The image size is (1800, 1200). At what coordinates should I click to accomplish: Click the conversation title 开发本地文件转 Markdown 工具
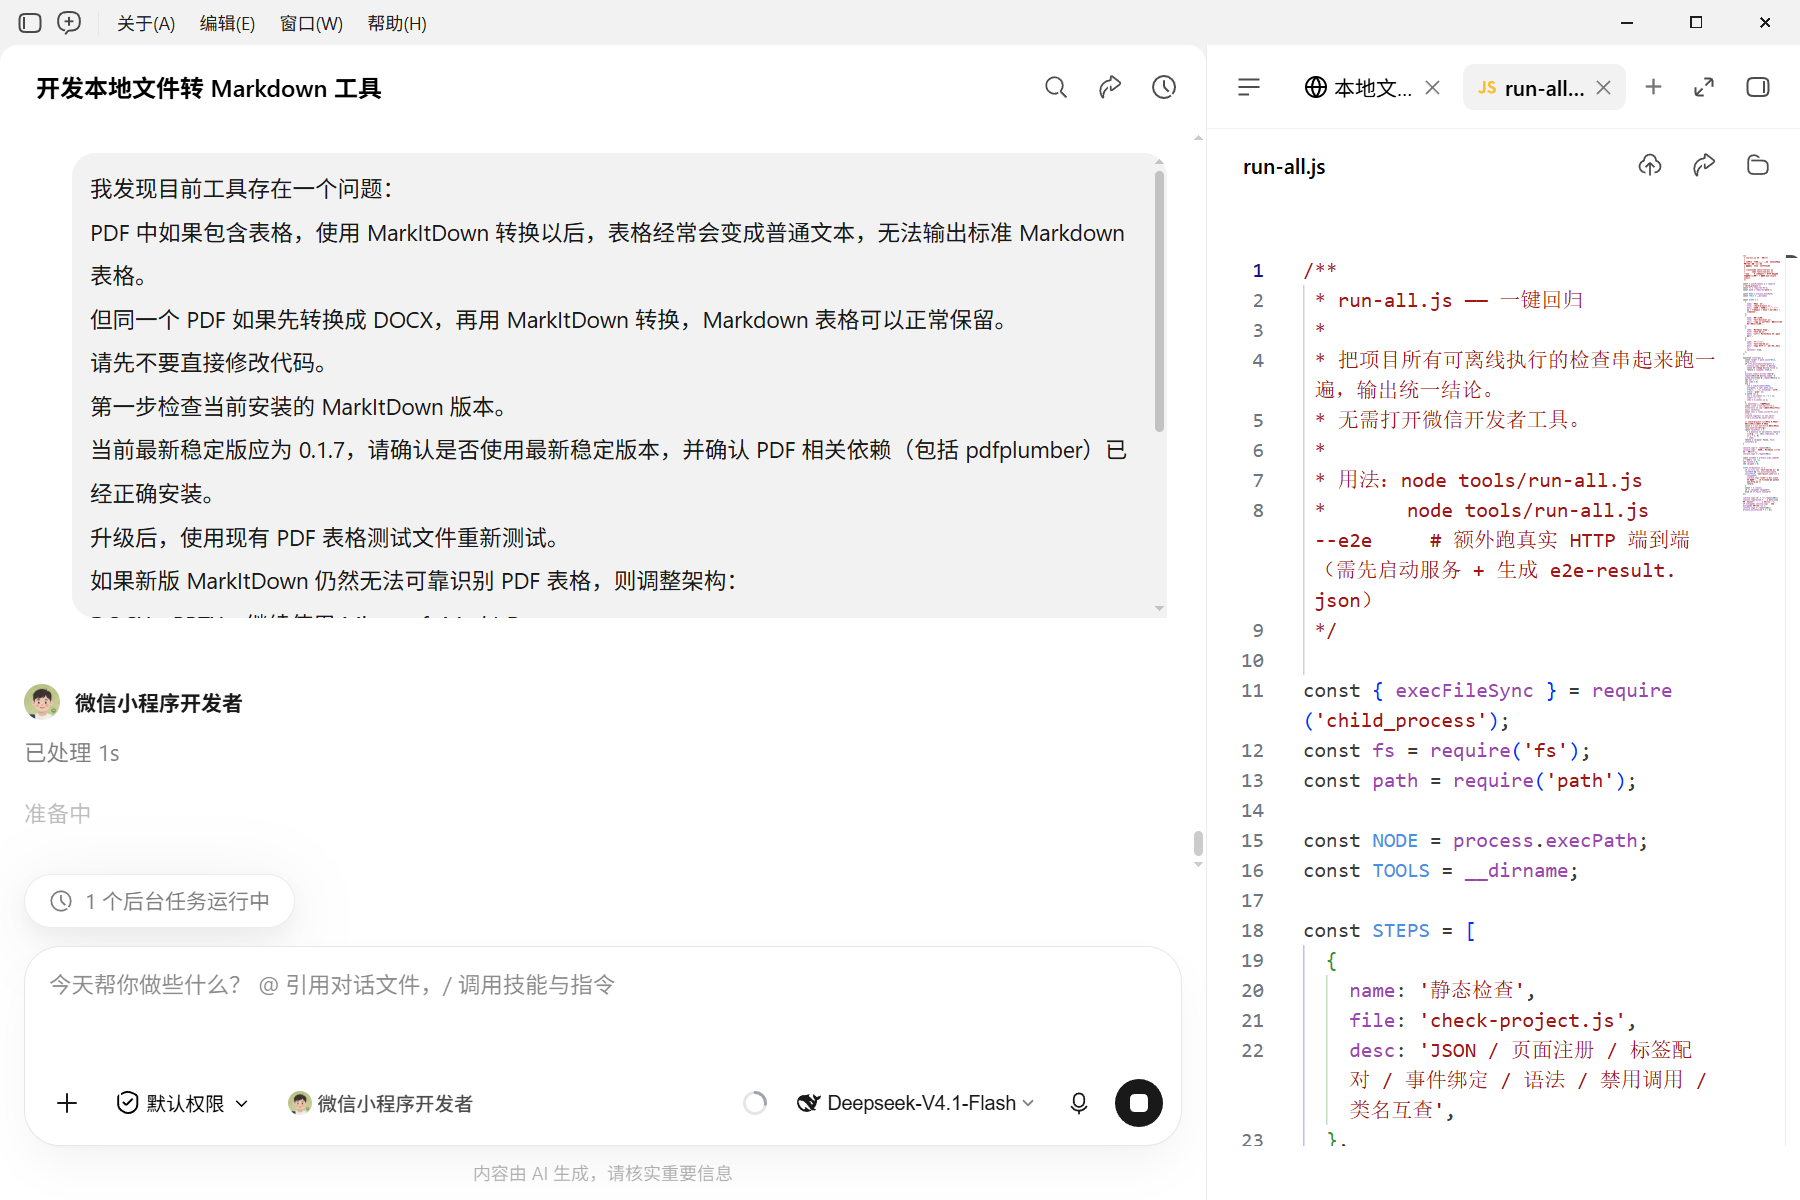click(x=209, y=89)
